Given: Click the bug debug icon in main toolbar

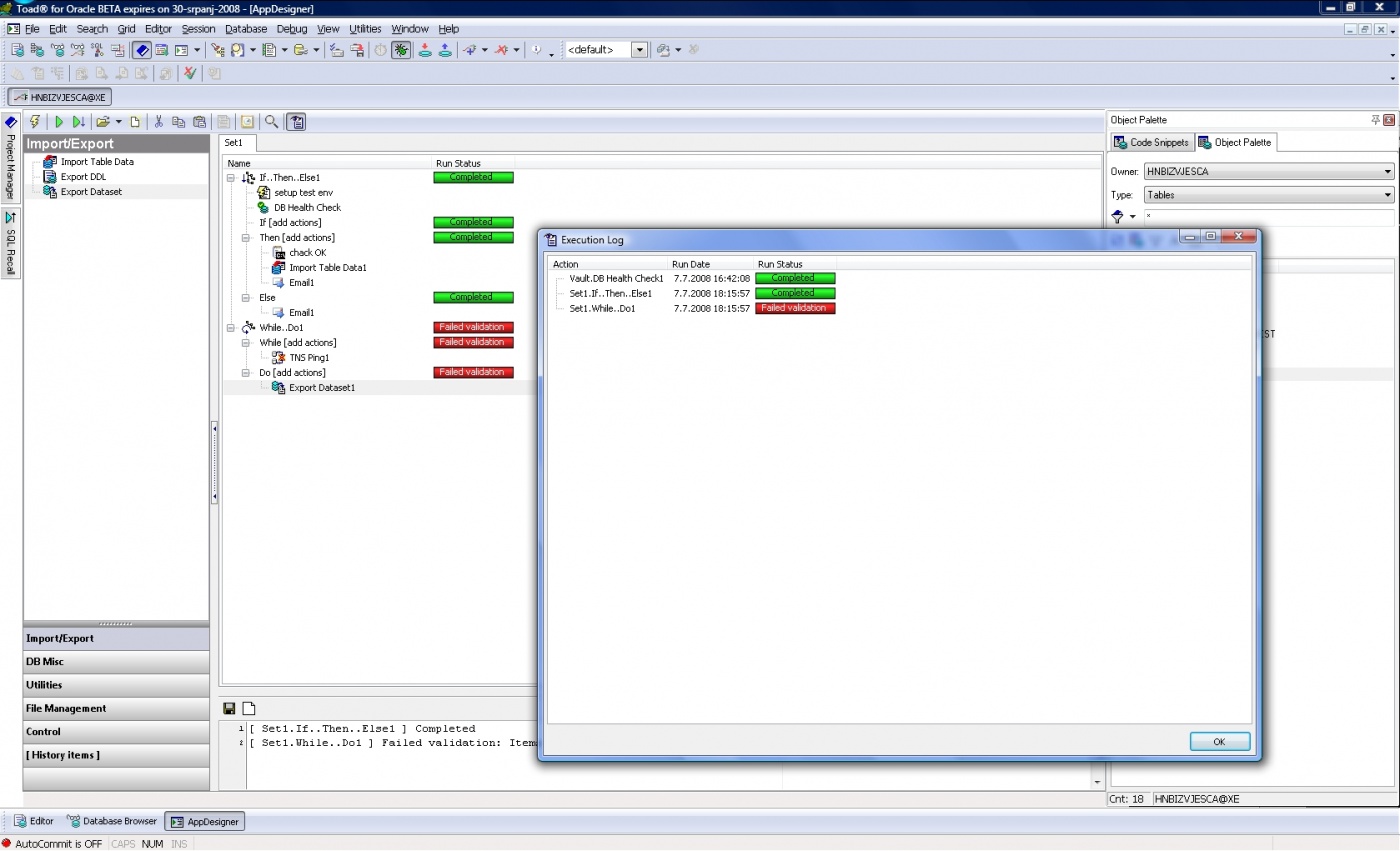Looking at the screenshot, I should [x=401, y=50].
